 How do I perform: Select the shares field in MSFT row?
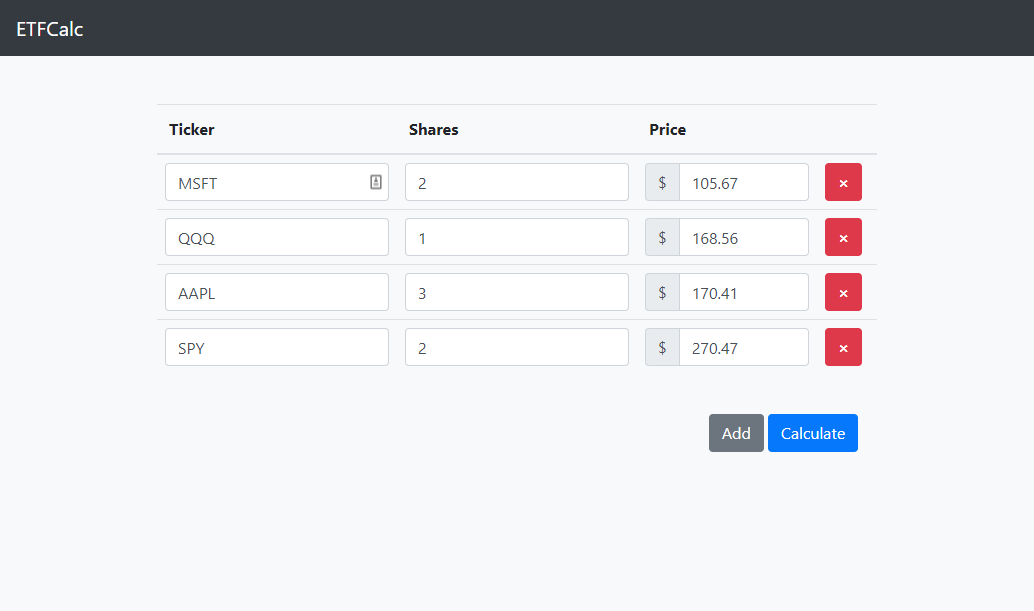point(517,182)
